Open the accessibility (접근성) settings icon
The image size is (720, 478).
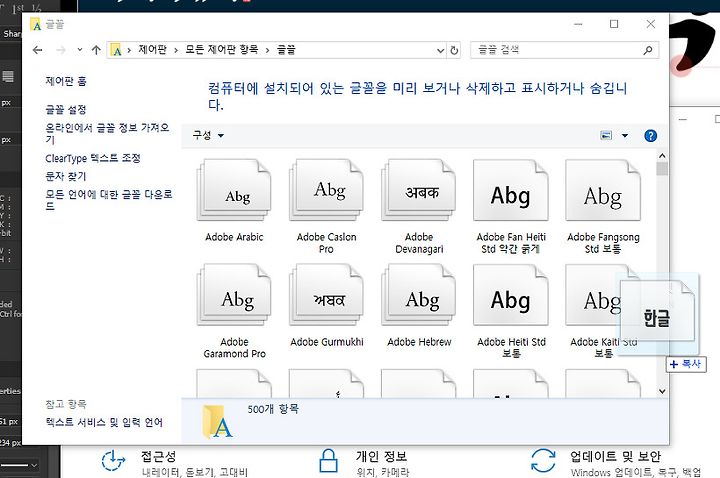113,461
